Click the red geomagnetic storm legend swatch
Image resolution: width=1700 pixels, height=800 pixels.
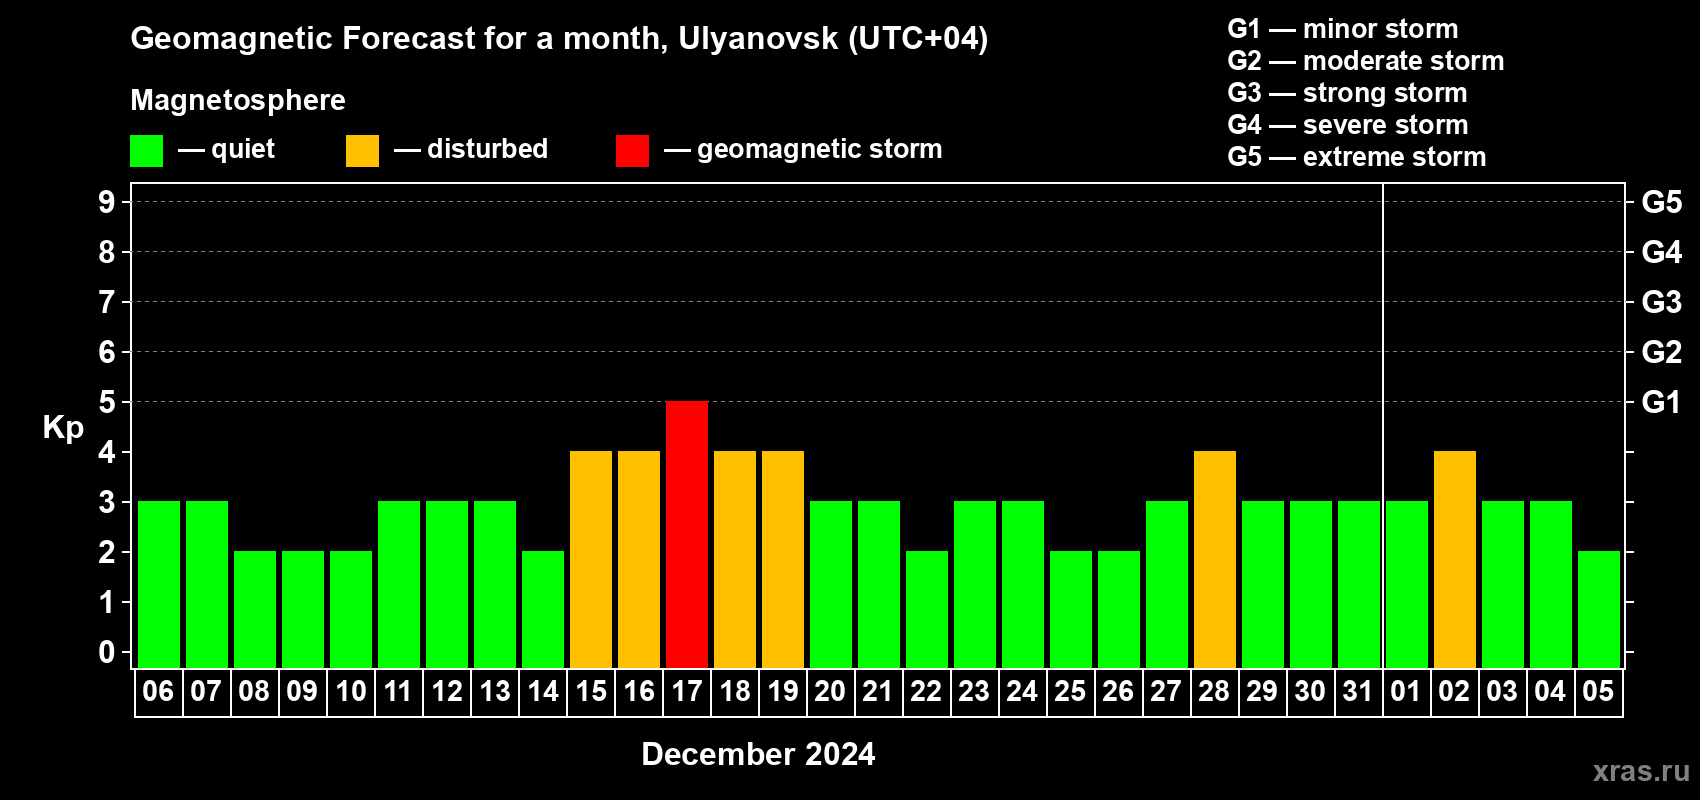click(632, 151)
